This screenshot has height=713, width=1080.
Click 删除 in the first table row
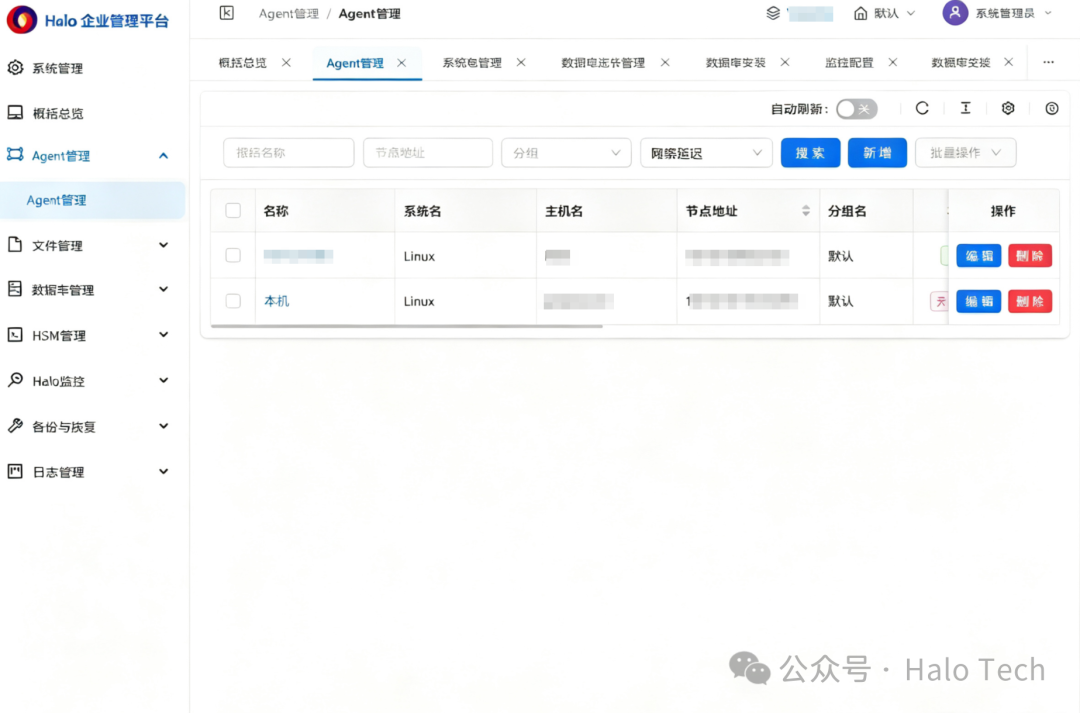1030,256
